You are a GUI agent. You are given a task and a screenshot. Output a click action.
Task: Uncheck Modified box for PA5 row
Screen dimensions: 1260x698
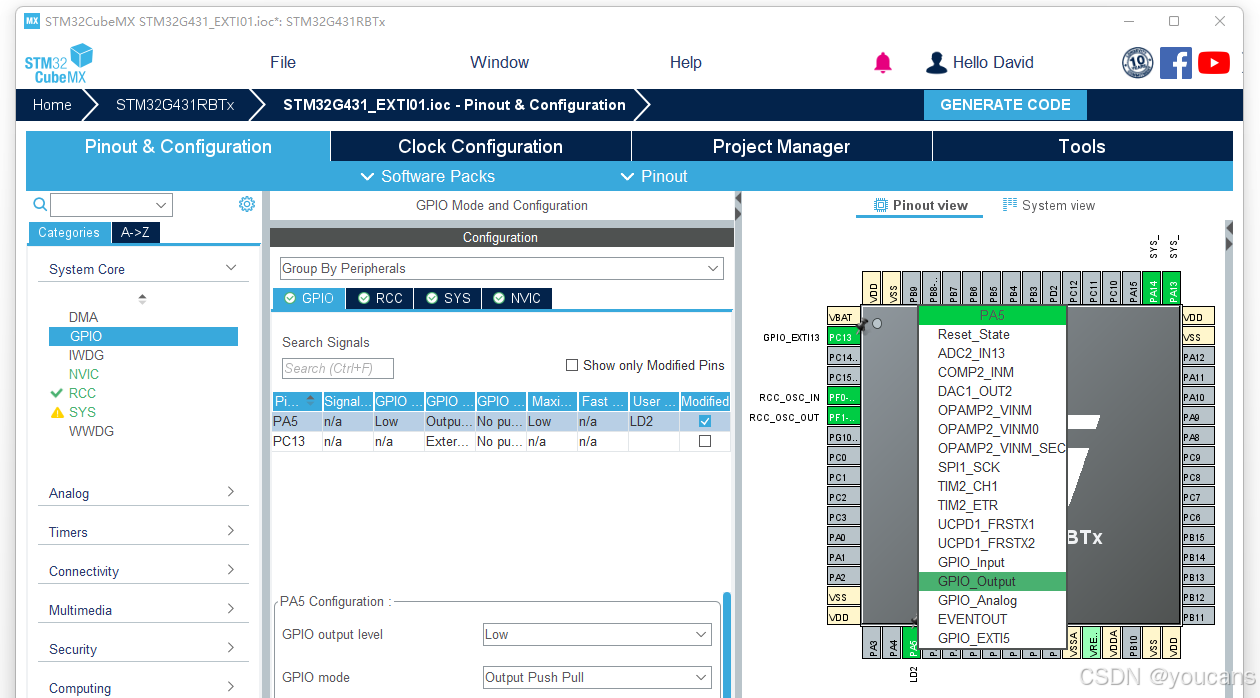coord(705,421)
